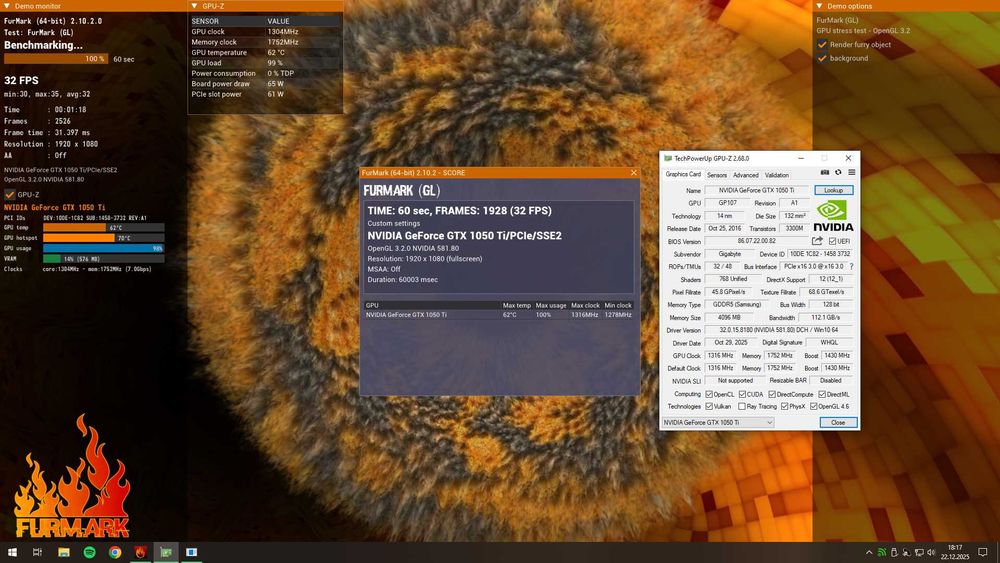Viewport: 1000px width, 563px height.
Task: Click the Bus Interface question mark icon
Action: [851, 267]
